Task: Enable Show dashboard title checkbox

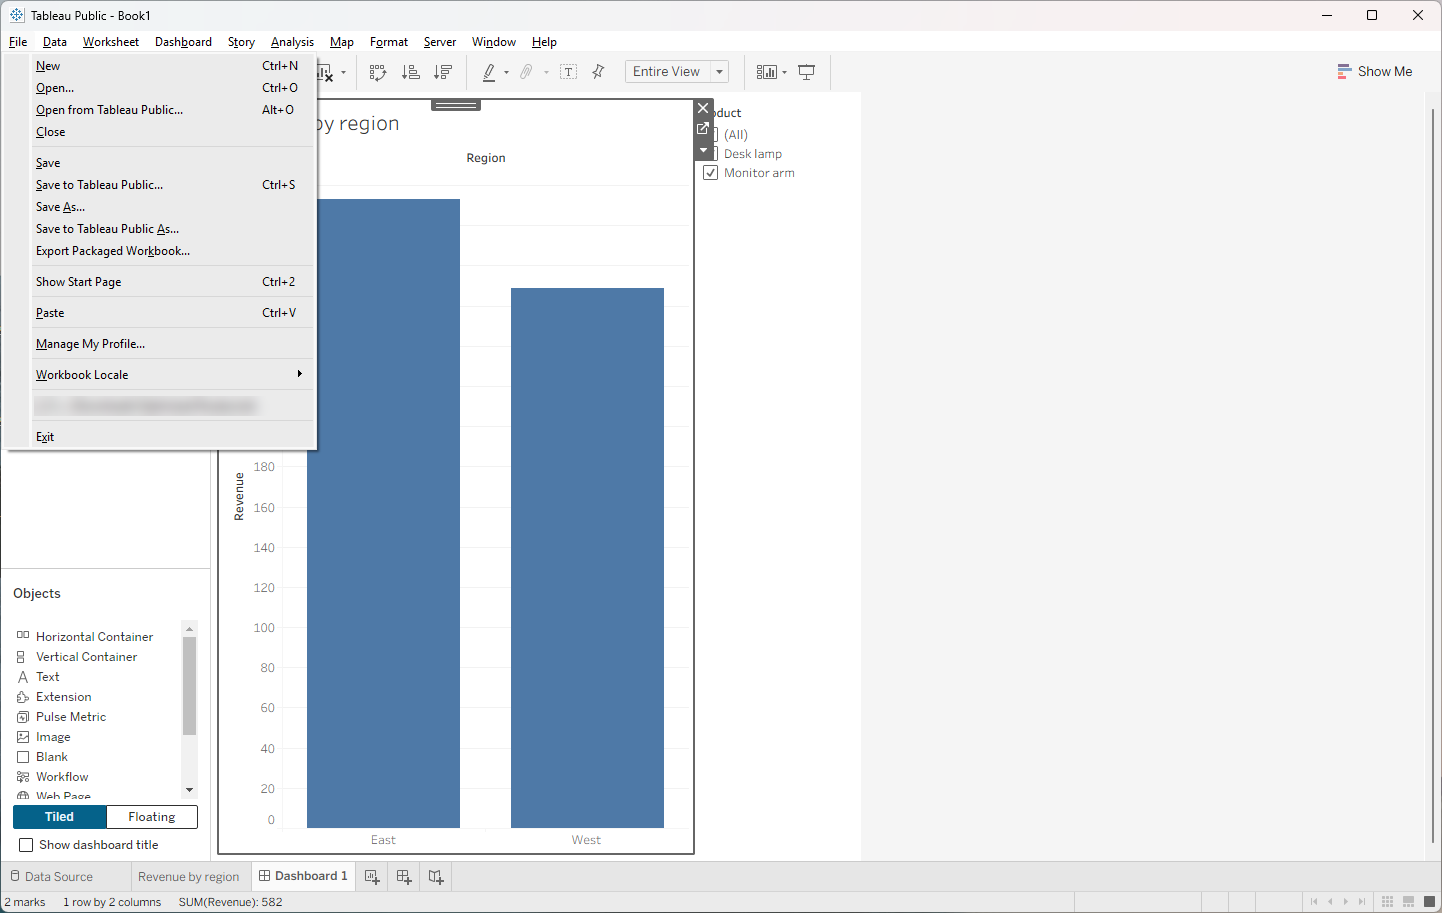Action: click(27, 845)
